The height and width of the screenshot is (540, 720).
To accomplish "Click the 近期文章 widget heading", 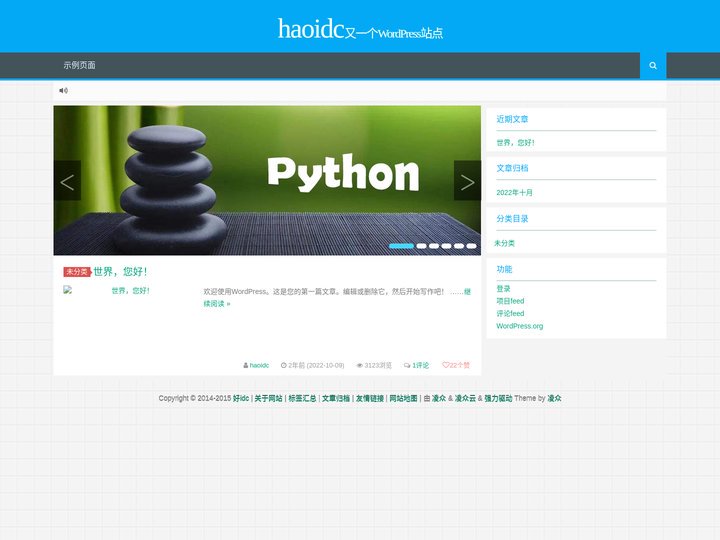I will pos(512,119).
